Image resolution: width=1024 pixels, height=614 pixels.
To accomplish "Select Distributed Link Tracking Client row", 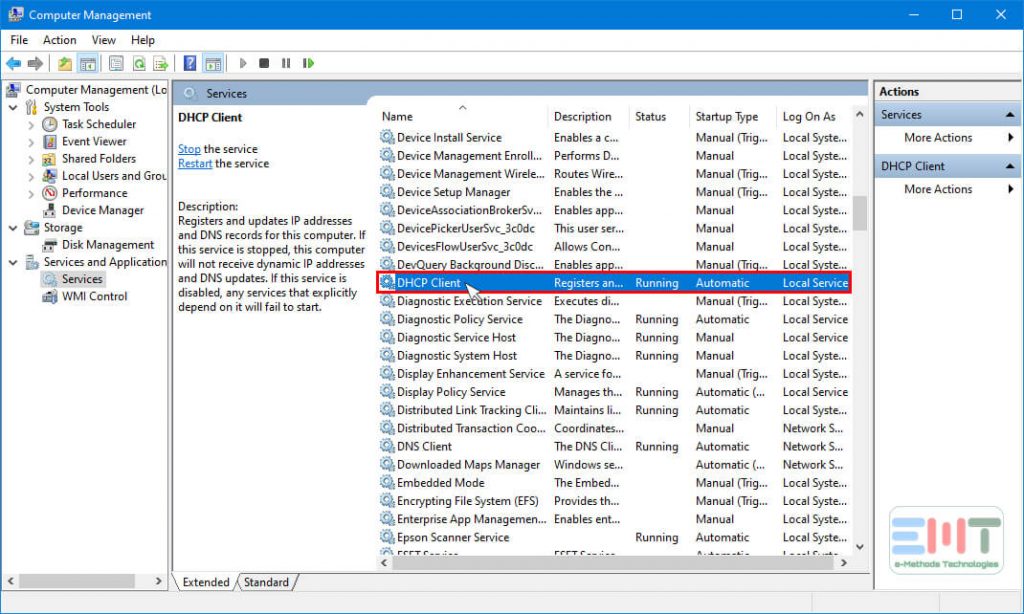I will [x=614, y=410].
